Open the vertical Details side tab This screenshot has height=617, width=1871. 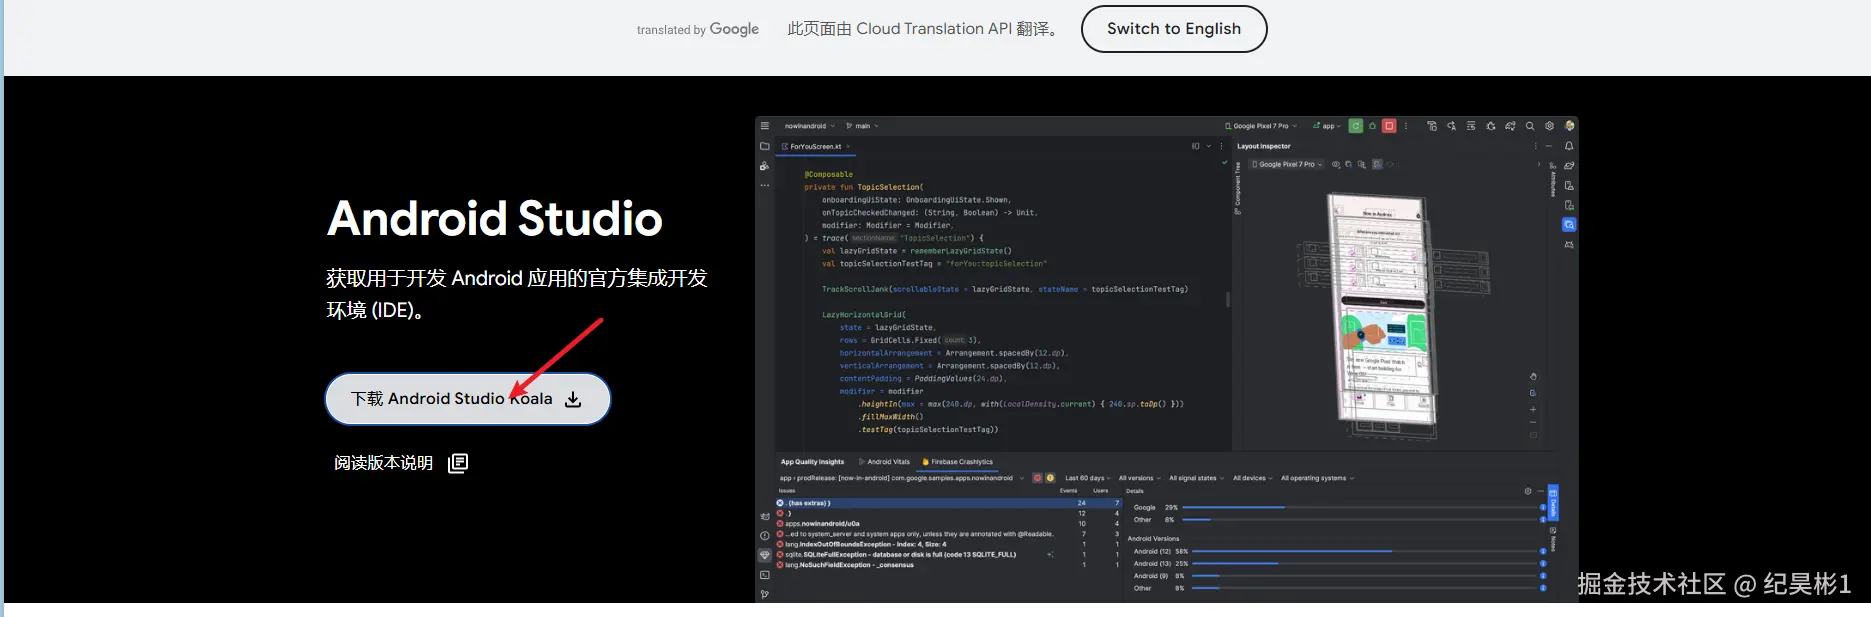coord(1553,503)
